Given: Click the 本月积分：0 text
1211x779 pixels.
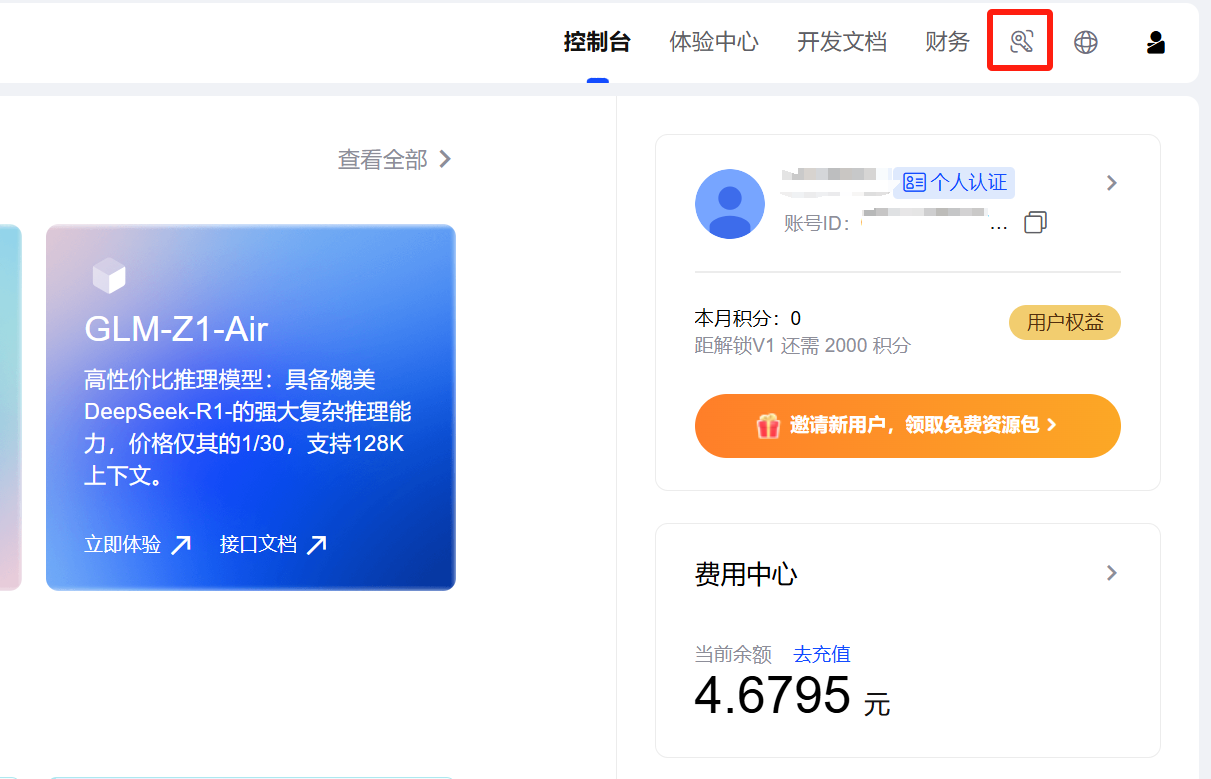Looking at the screenshot, I should click(x=748, y=319).
